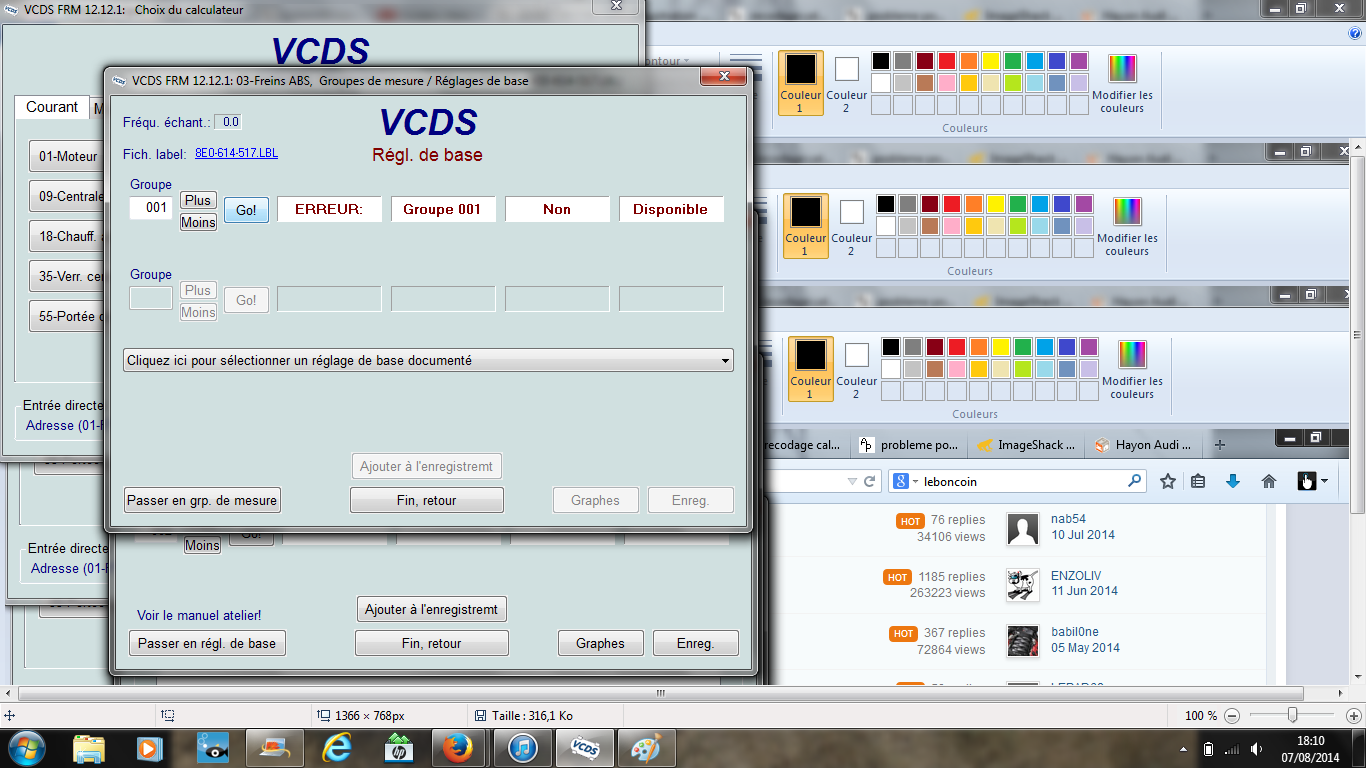Screen dimensions: 1366x768
Task: Expand the dropdown arrow beside the hand icon
Action: pos(1324,481)
